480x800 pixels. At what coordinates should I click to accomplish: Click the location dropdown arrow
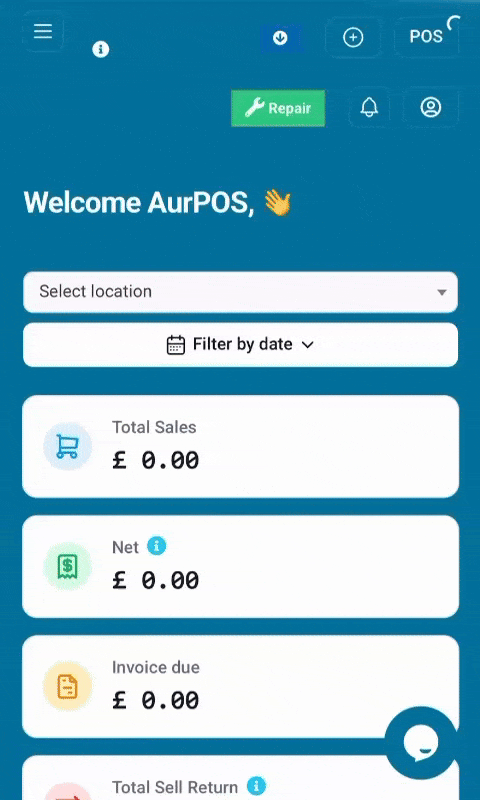[442, 292]
